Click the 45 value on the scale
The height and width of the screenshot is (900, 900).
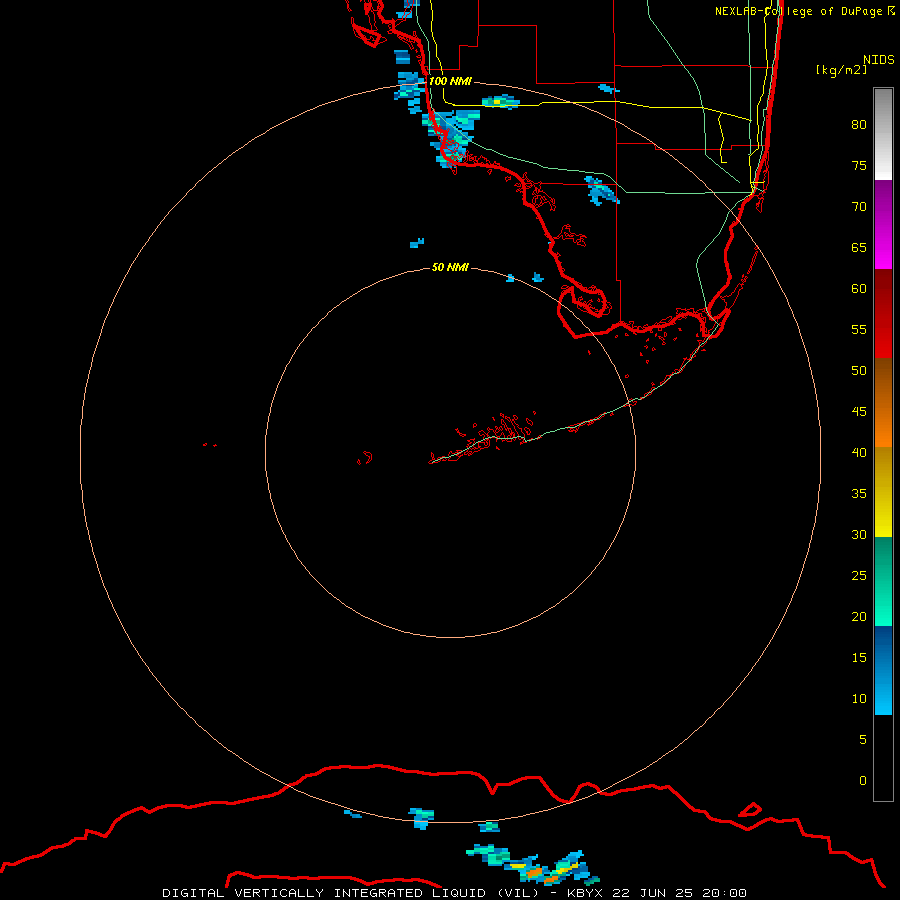[x=859, y=412]
